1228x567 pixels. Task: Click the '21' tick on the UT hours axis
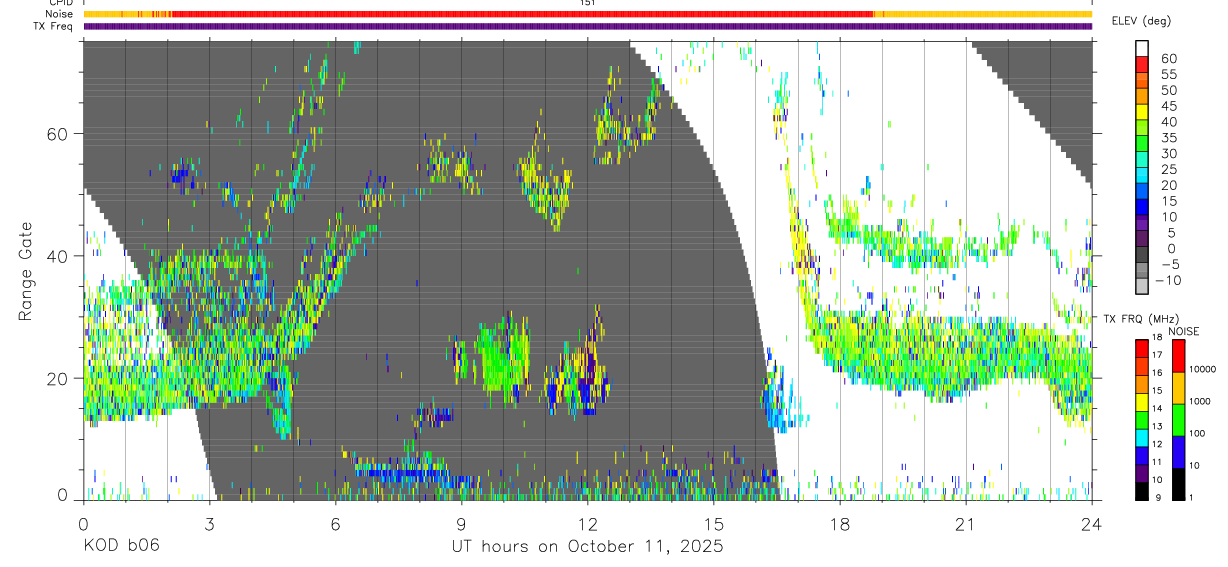click(x=966, y=523)
